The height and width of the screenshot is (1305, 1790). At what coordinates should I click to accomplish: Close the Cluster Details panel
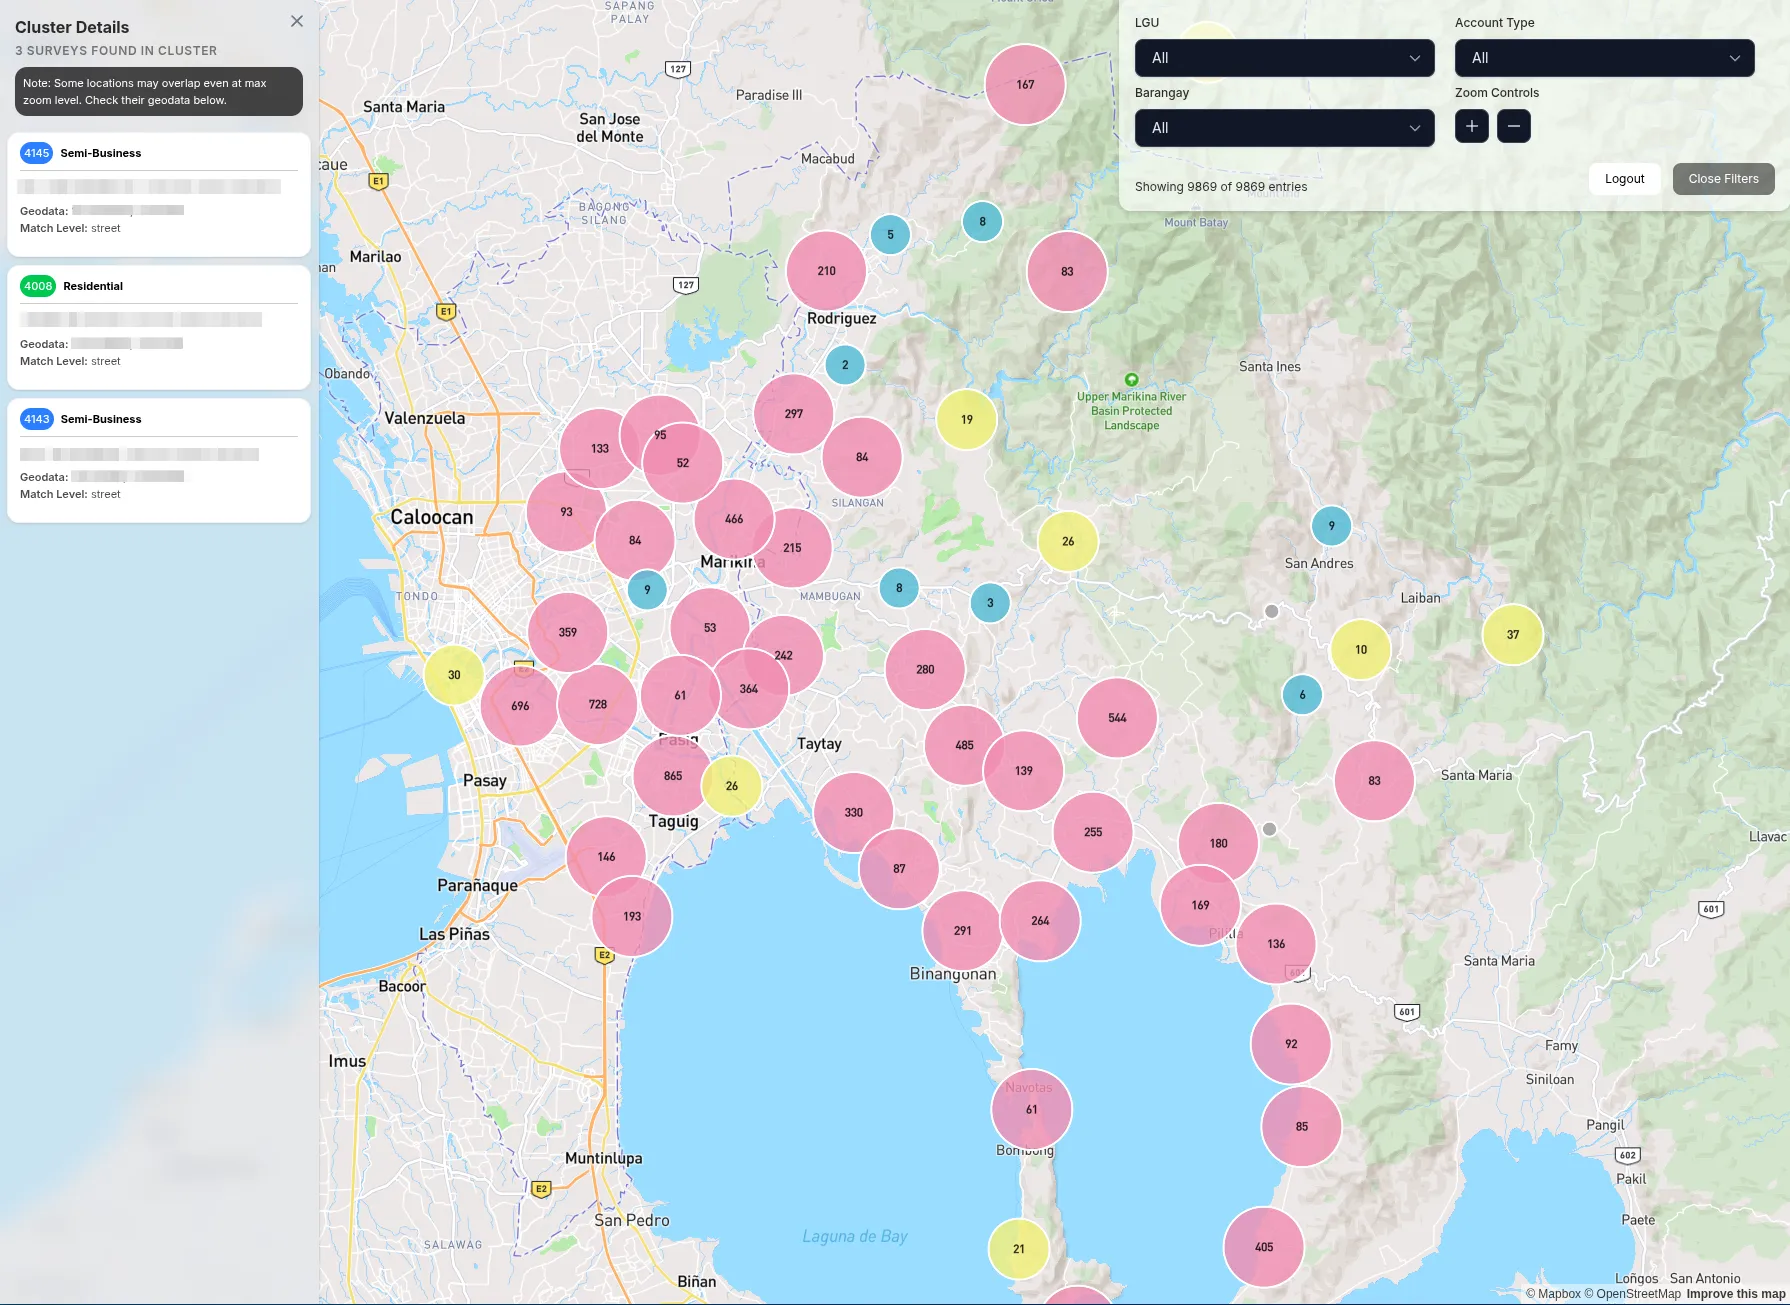pos(297,21)
